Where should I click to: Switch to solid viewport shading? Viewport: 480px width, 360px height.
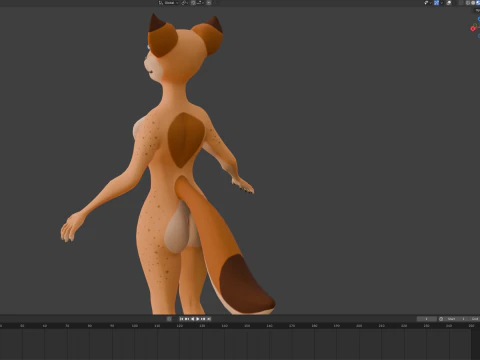(x=473, y=3)
